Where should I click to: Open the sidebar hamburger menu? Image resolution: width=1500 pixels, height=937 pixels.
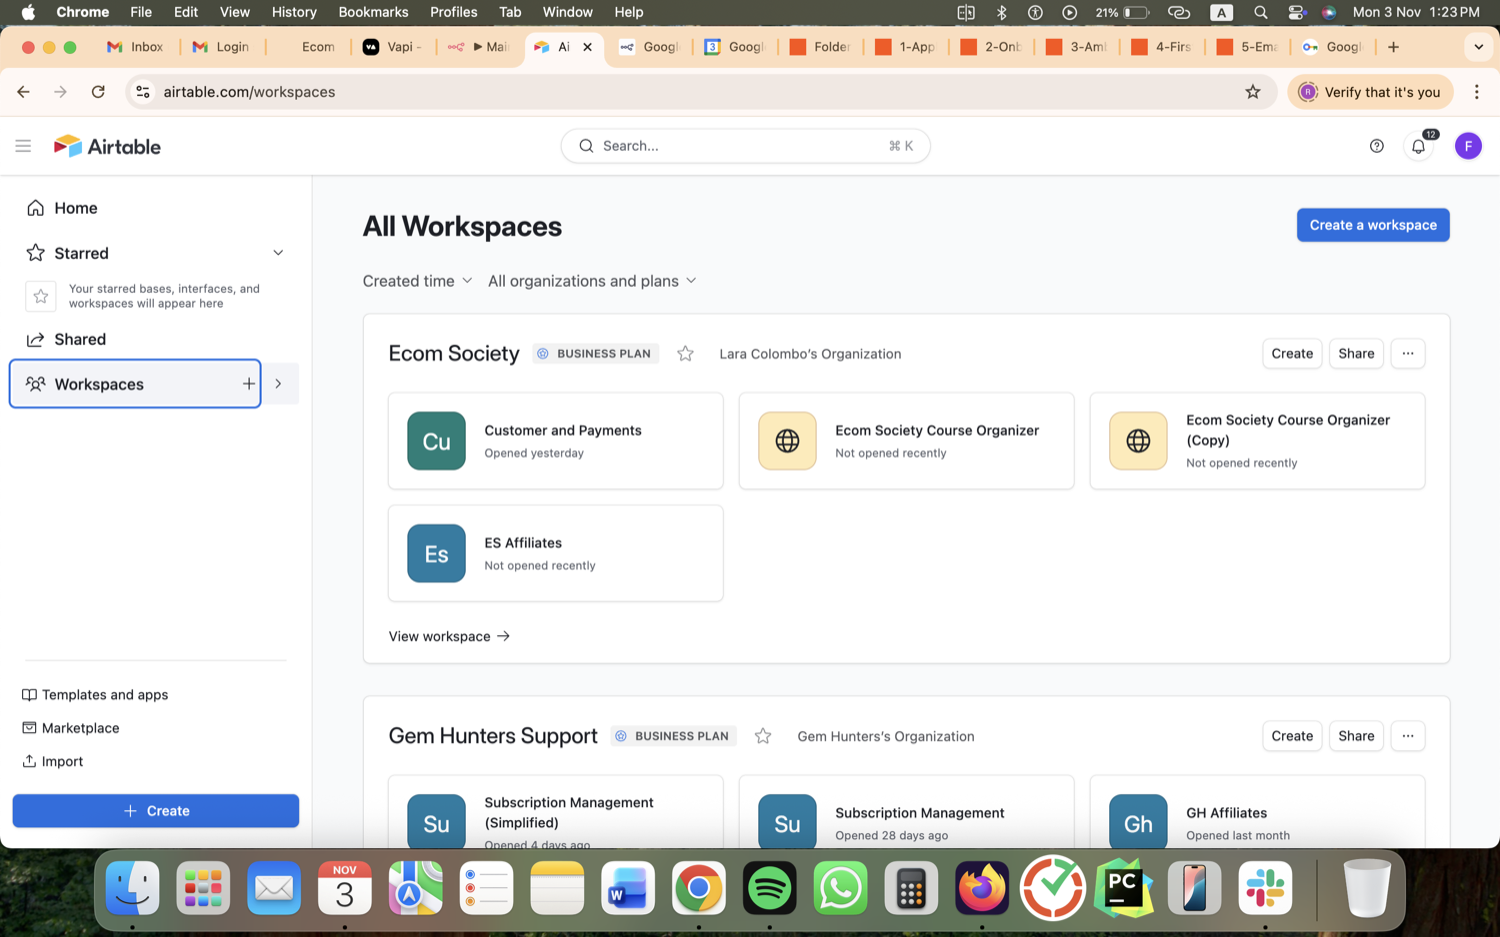pos(23,146)
